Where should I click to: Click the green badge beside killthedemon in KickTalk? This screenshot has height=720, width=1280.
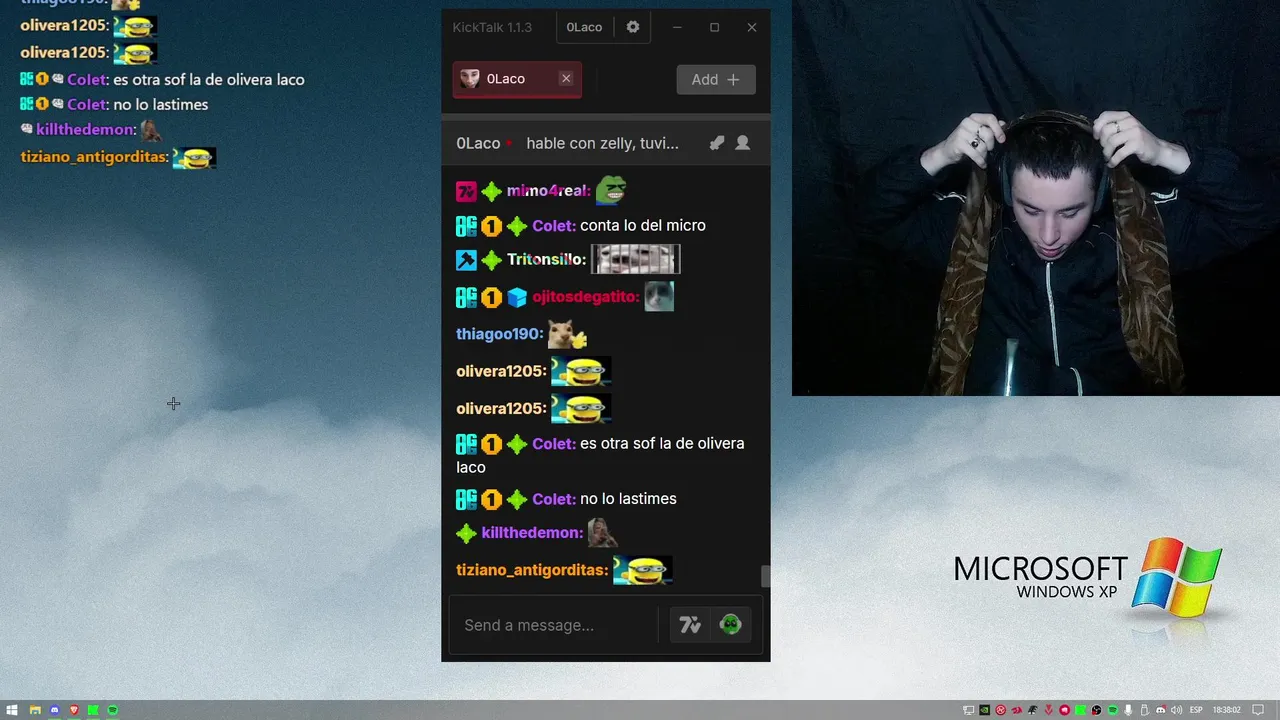(466, 533)
